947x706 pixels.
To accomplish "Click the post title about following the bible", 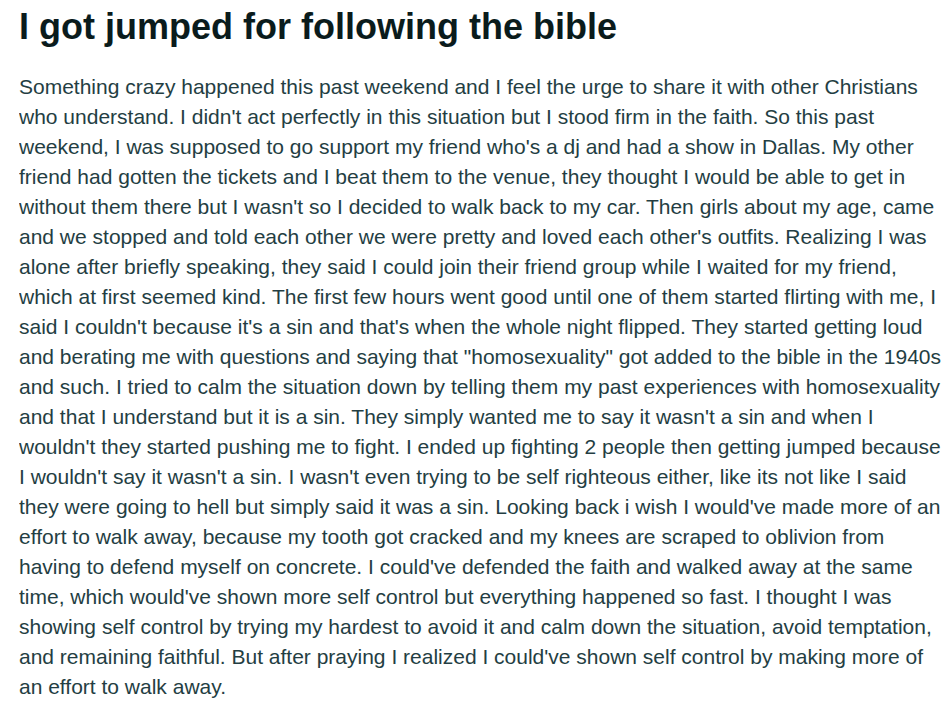I will (318, 27).
